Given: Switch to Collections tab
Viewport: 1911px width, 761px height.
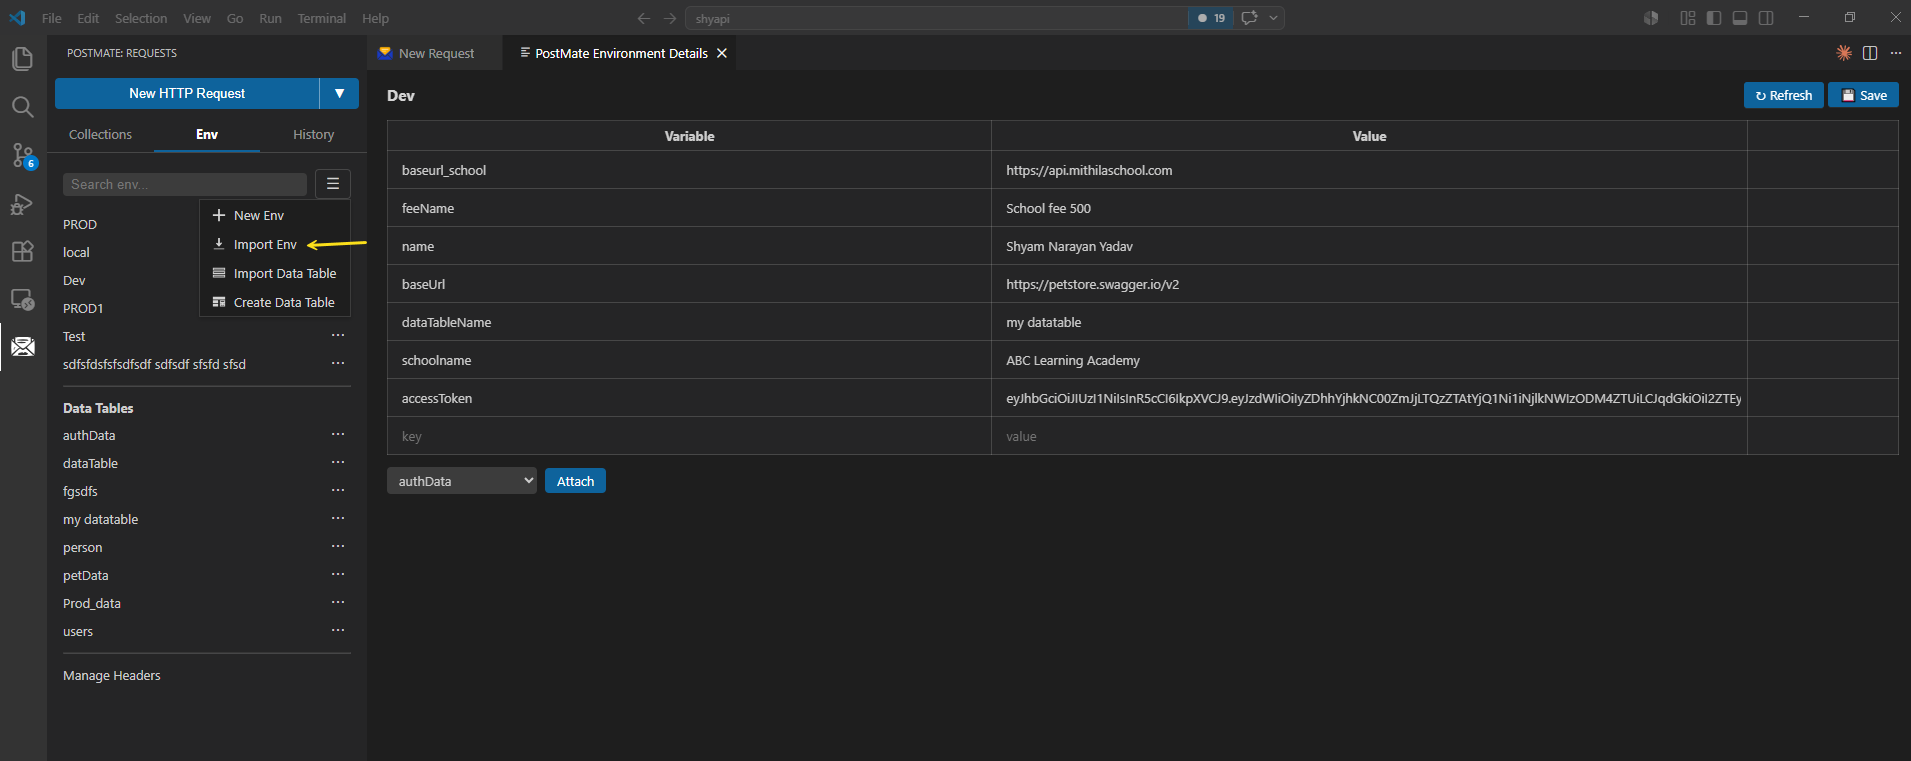Looking at the screenshot, I should [x=100, y=134].
